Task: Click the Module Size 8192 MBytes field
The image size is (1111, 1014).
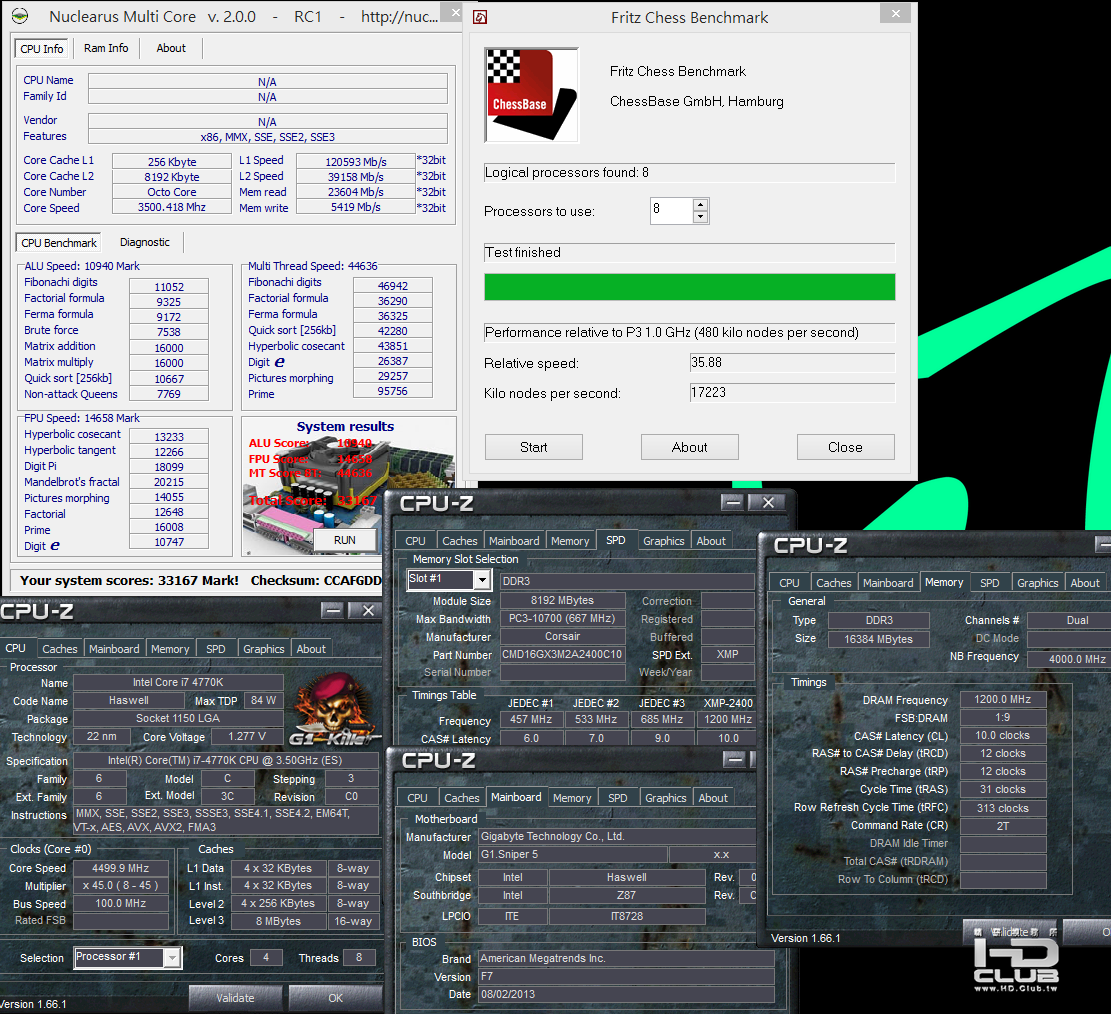Action: click(562, 600)
